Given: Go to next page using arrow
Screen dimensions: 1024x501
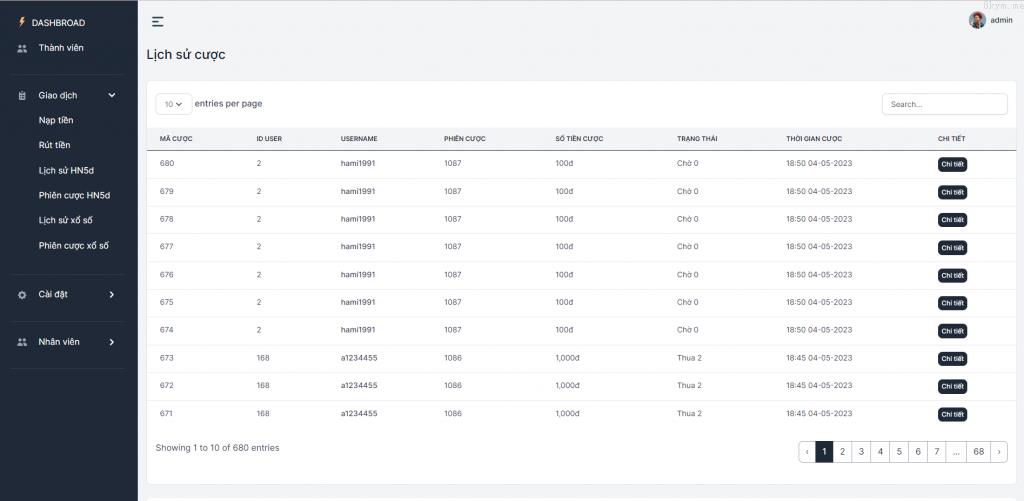Looking at the screenshot, I should (998, 452).
